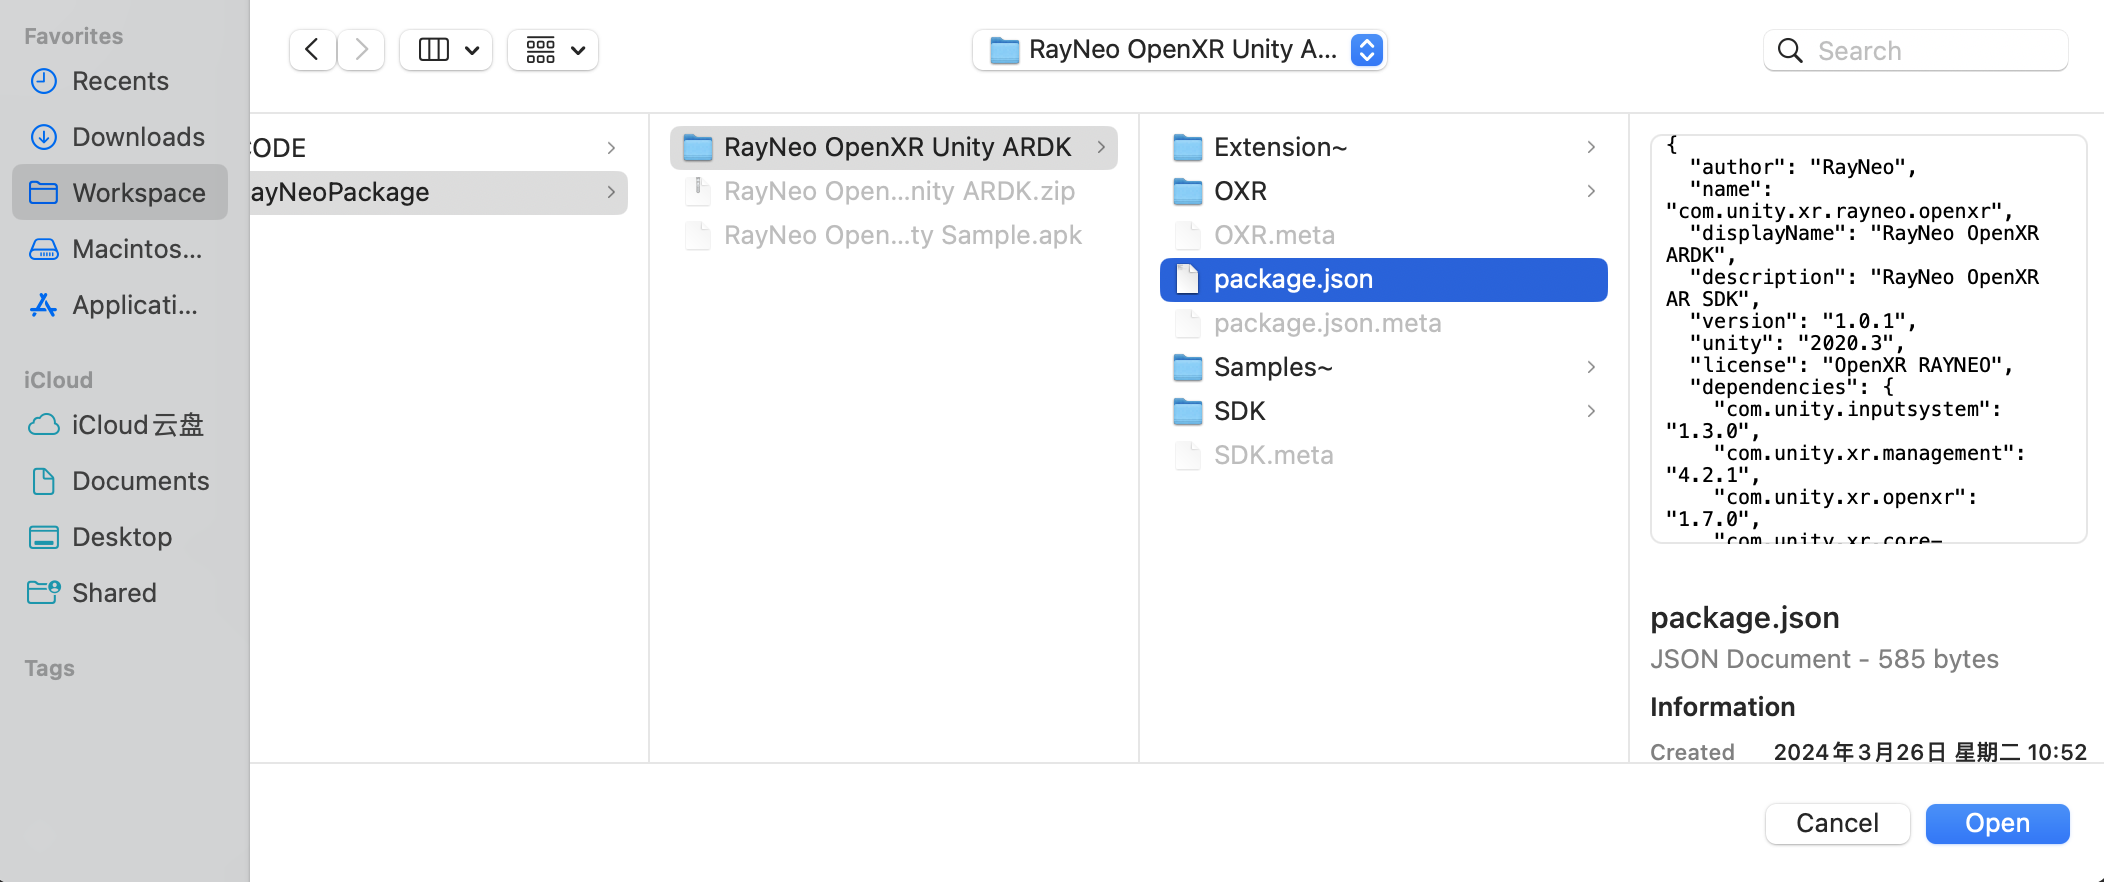Click the RayNeo OpenXR Unity ARDK folder icon

(x=697, y=148)
